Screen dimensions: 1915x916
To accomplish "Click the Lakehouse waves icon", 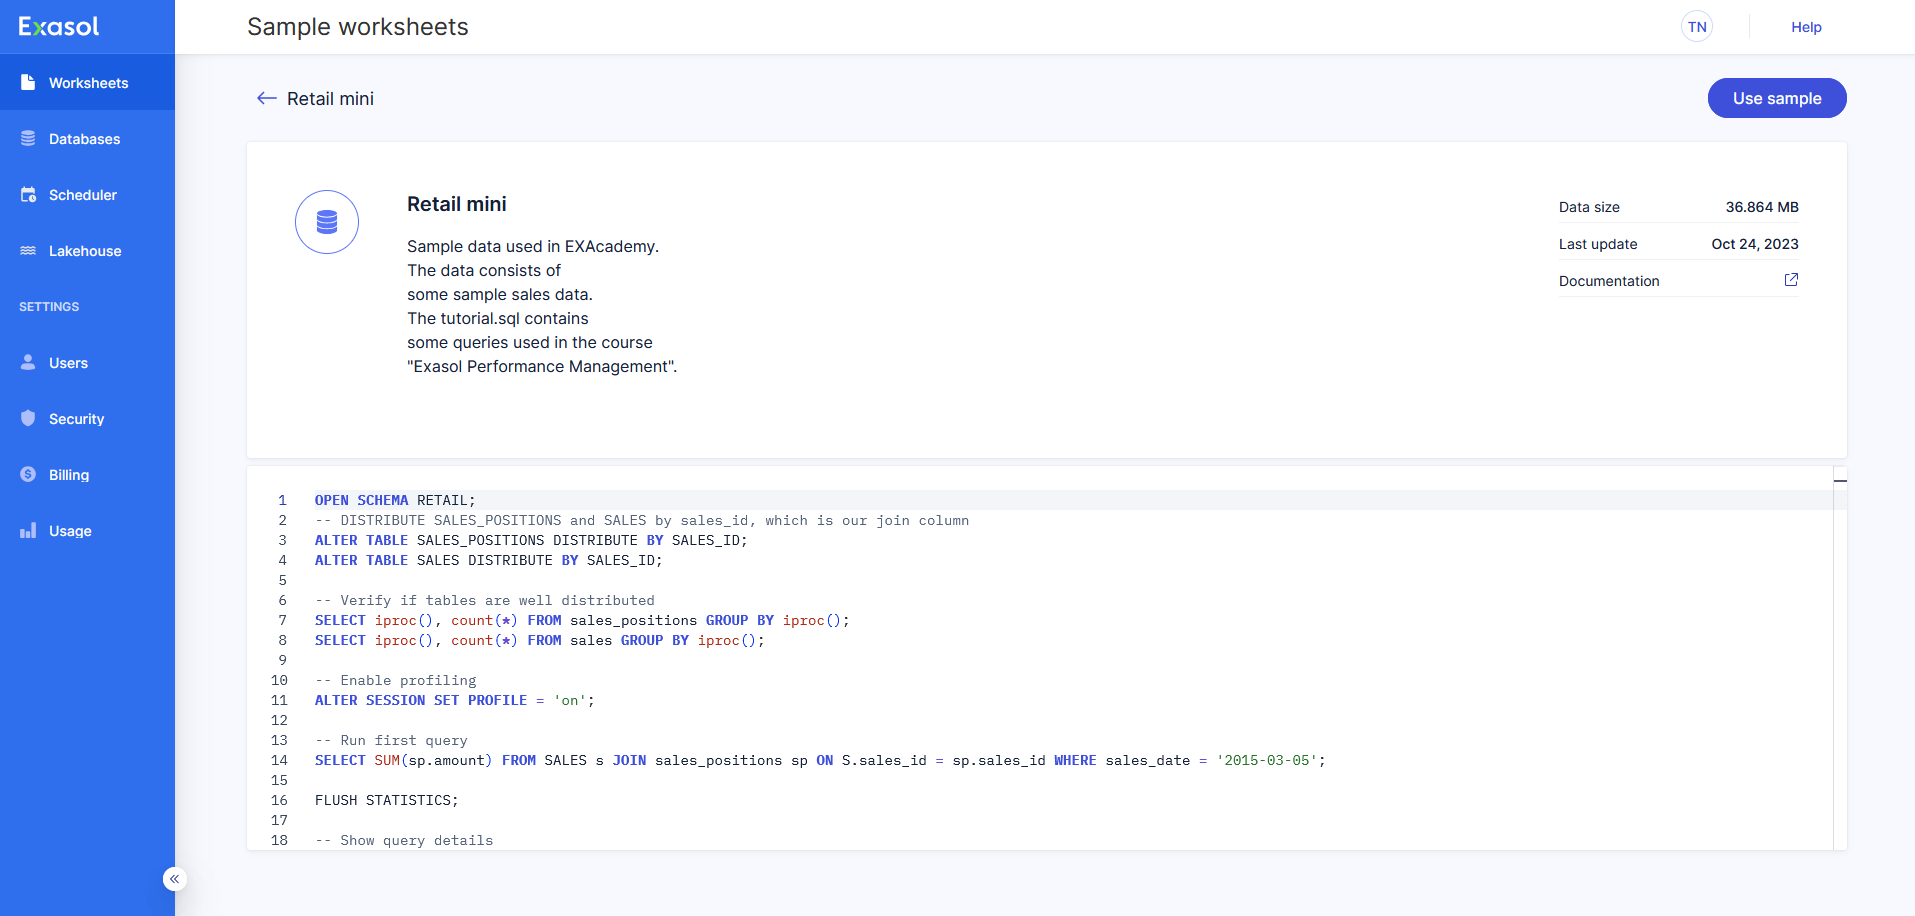I will [28, 250].
